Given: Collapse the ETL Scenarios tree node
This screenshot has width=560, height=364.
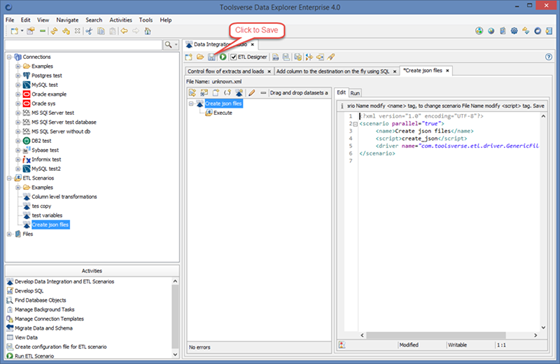Looking at the screenshot, I should click(x=9, y=178).
